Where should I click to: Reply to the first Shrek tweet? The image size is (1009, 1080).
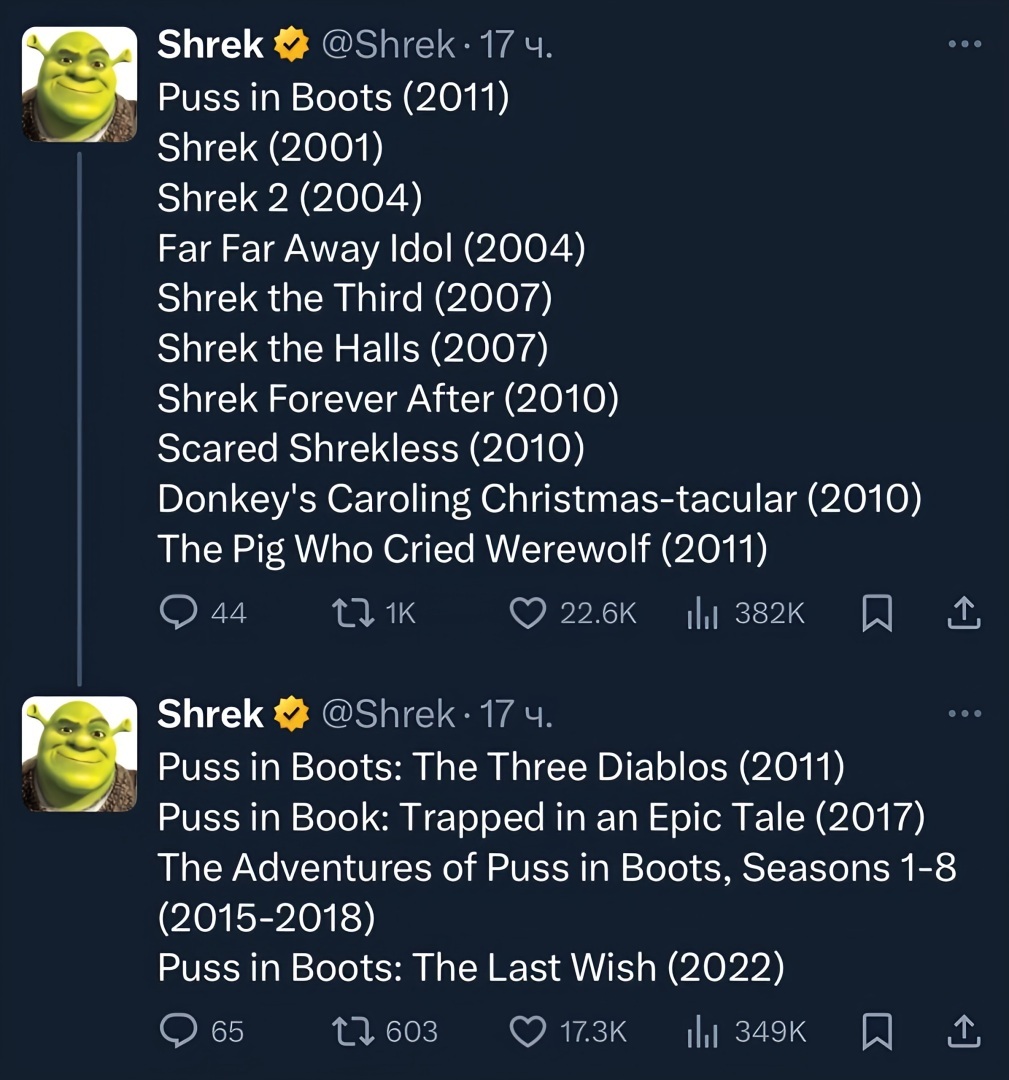178,612
